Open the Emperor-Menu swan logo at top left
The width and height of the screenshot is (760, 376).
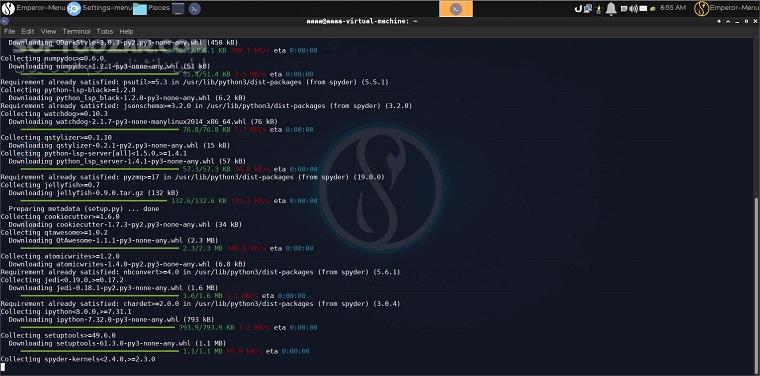(8, 8)
